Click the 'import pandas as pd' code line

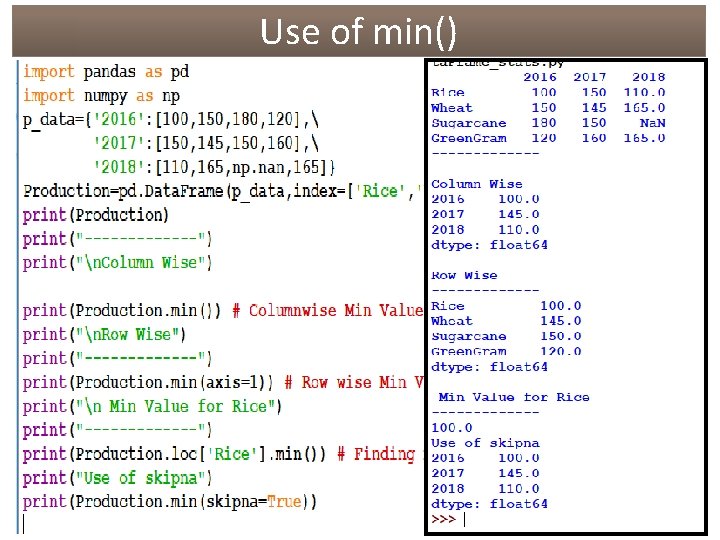[106, 72]
